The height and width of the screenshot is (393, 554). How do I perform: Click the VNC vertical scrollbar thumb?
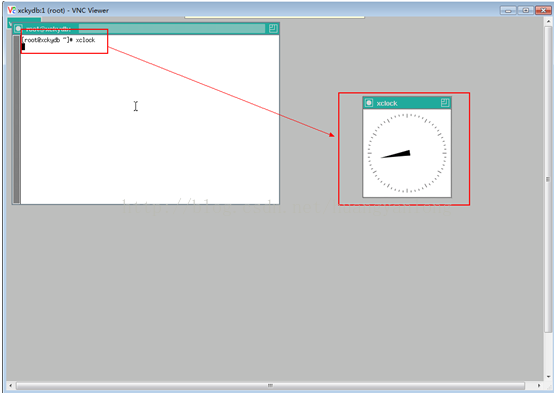(x=548, y=180)
